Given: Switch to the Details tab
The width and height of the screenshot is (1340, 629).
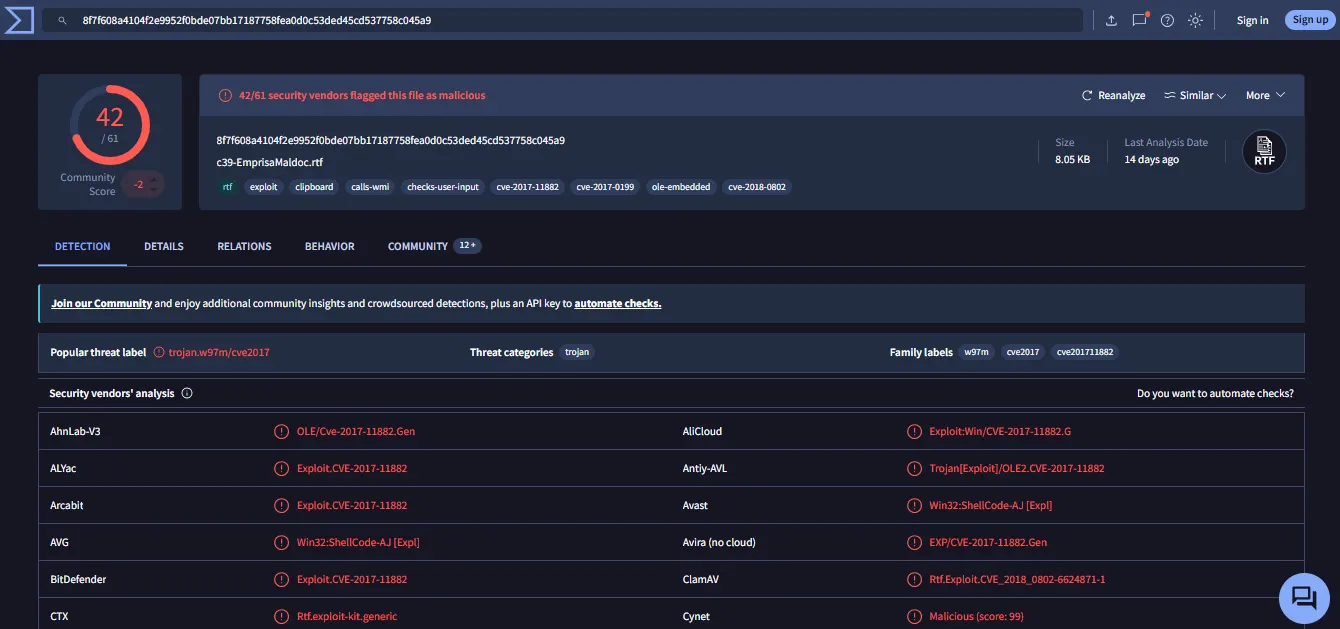Looking at the screenshot, I should pos(164,246).
